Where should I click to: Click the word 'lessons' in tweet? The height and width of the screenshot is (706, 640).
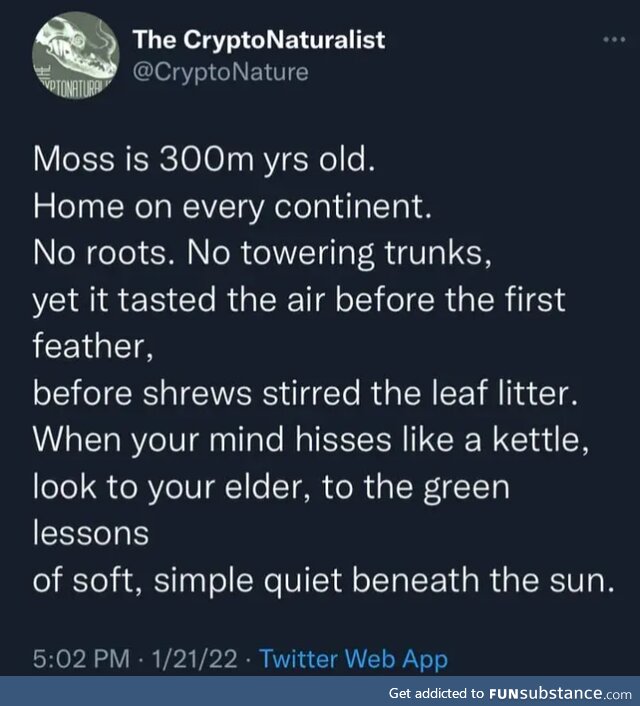[x=91, y=534]
